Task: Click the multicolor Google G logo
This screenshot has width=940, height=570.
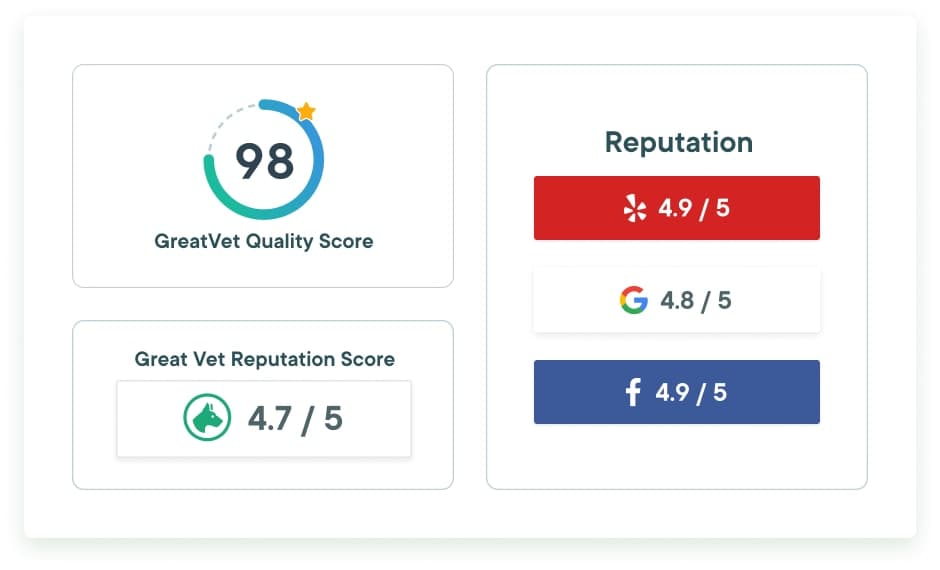Action: [x=633, y=300]
